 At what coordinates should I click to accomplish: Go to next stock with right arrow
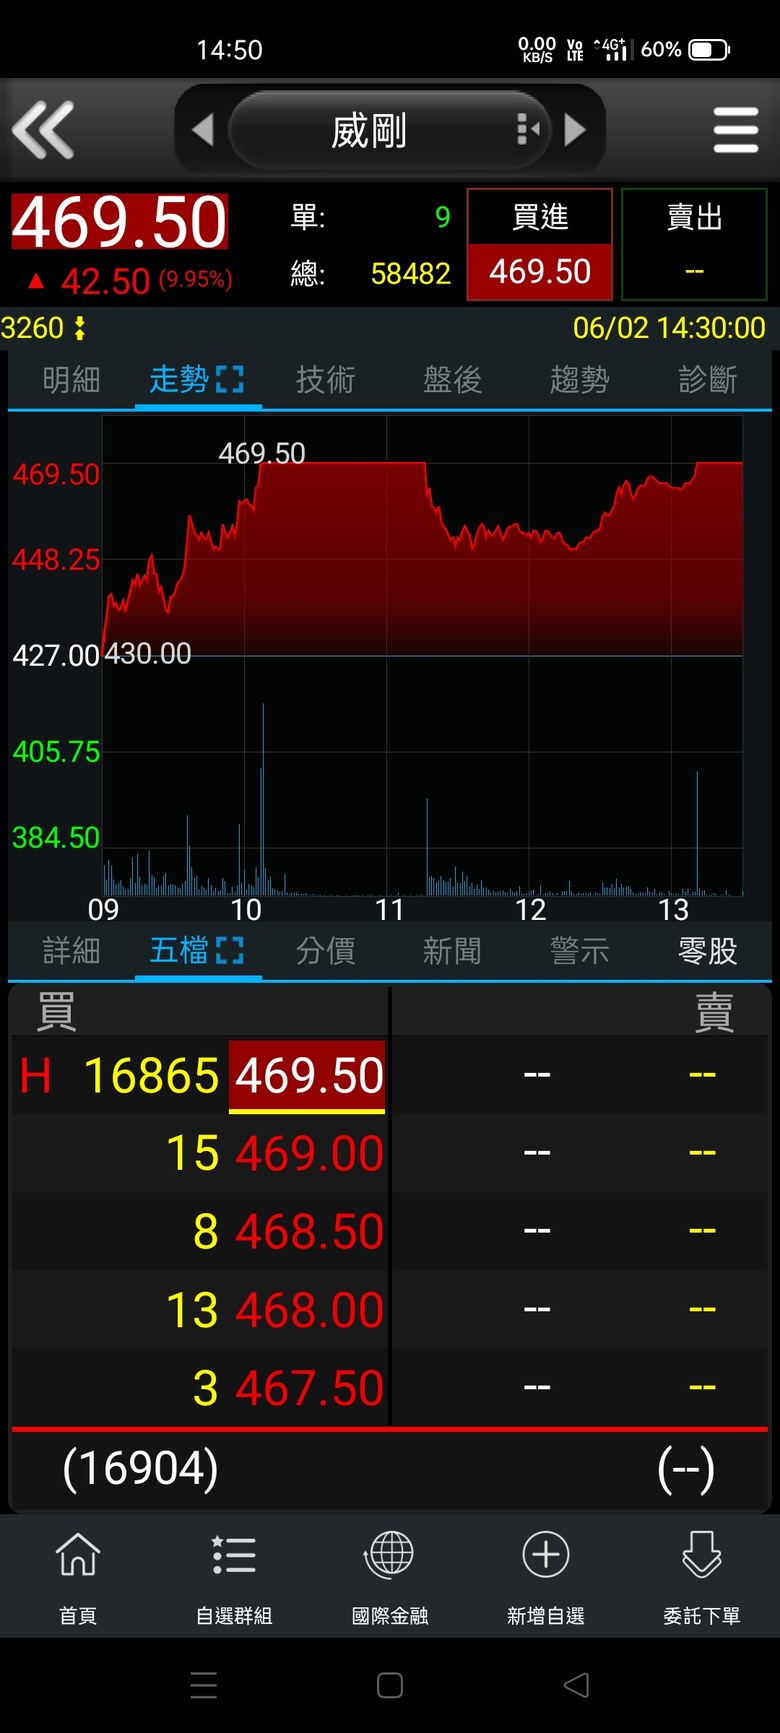(575, 130)
